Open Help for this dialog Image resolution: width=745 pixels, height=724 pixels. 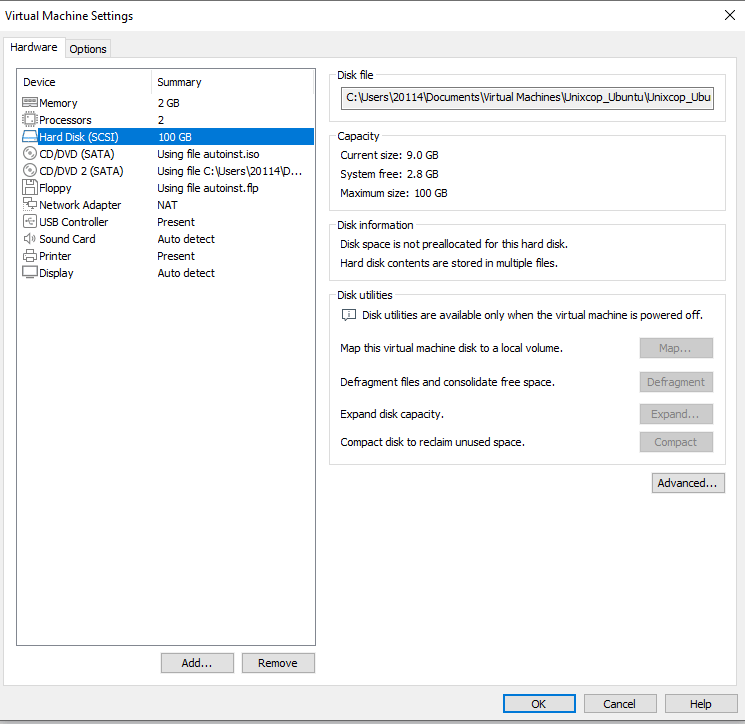coord(701,704)
